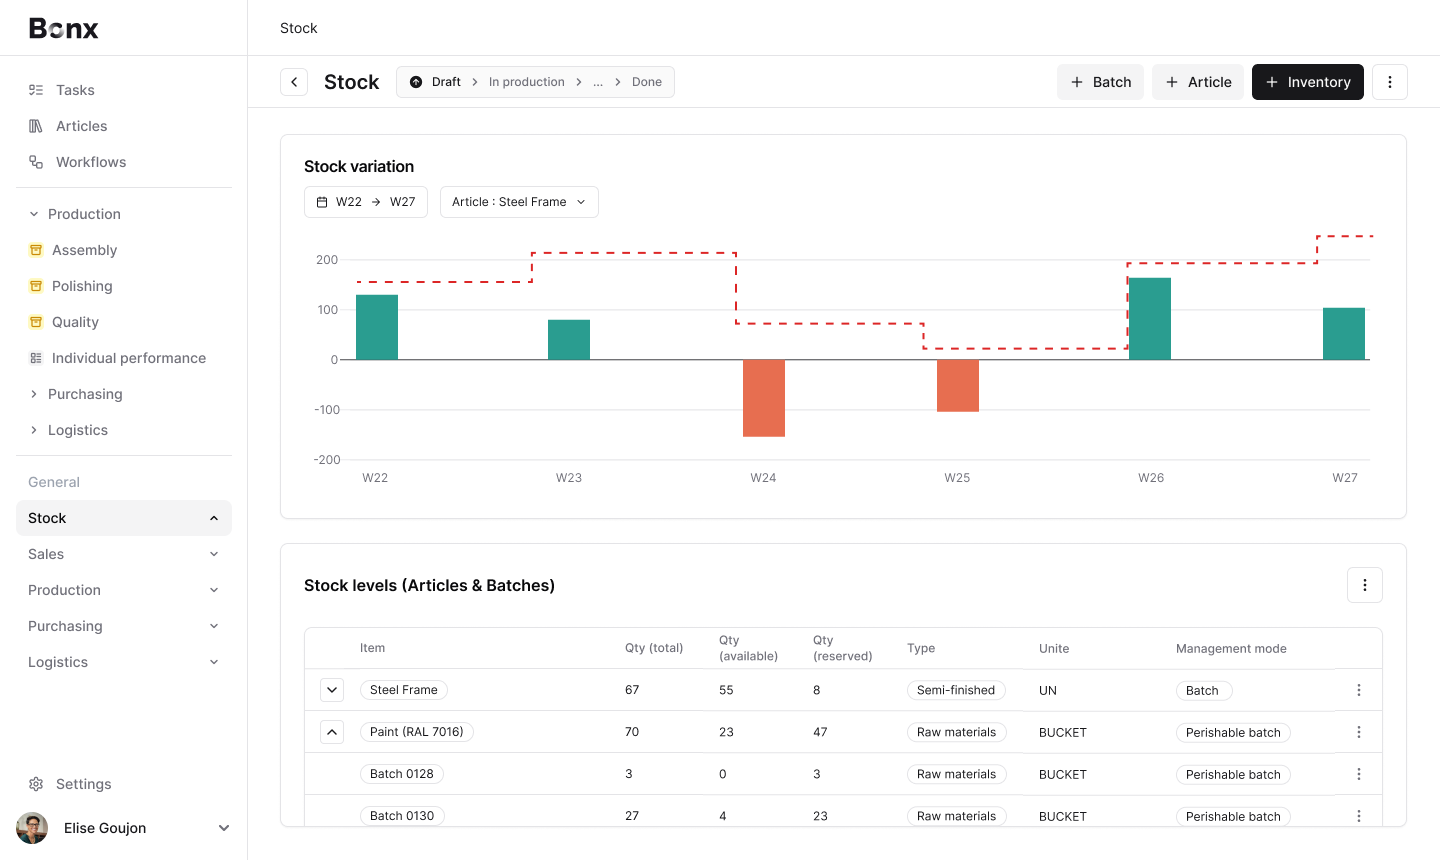Open row actions for Batch 0128
Viewport: 1440px width, 860px height.
click(1358, 774)
